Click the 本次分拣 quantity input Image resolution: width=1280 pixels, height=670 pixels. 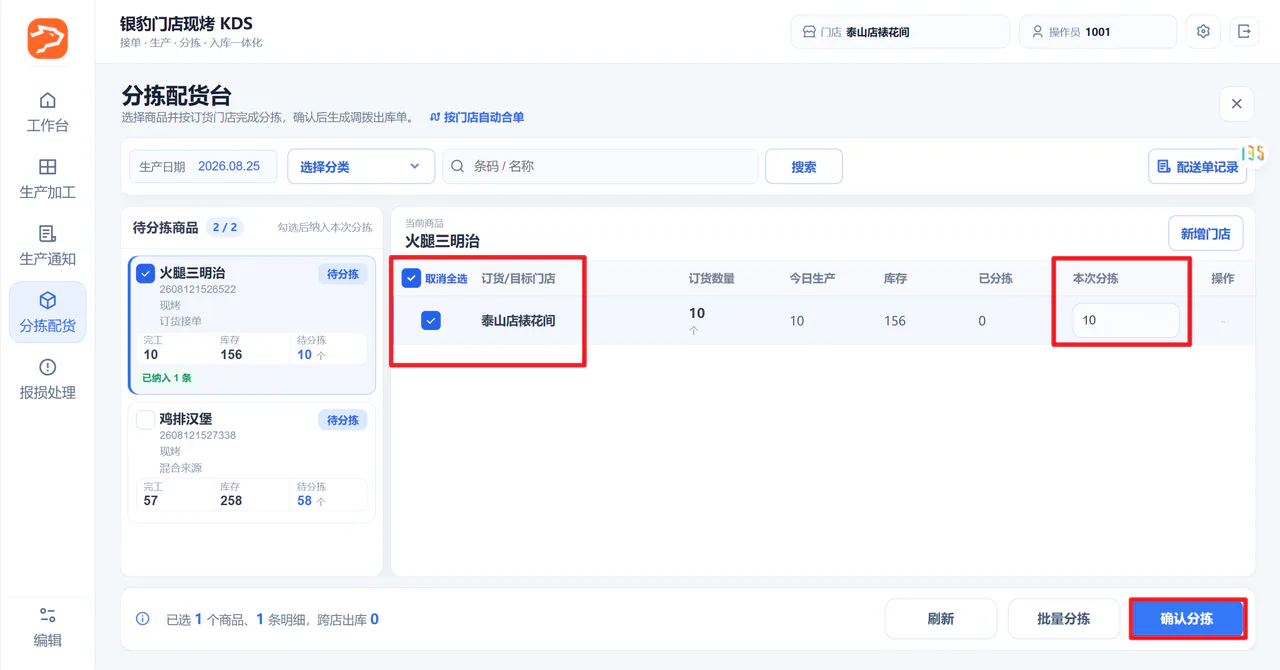click(x=1125, y=320)
